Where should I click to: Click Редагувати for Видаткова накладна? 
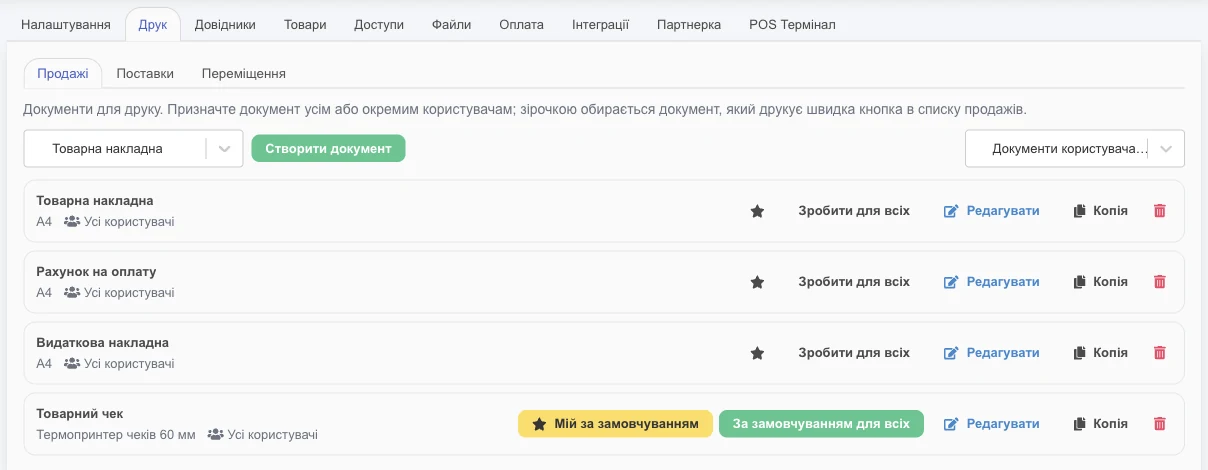992,353
